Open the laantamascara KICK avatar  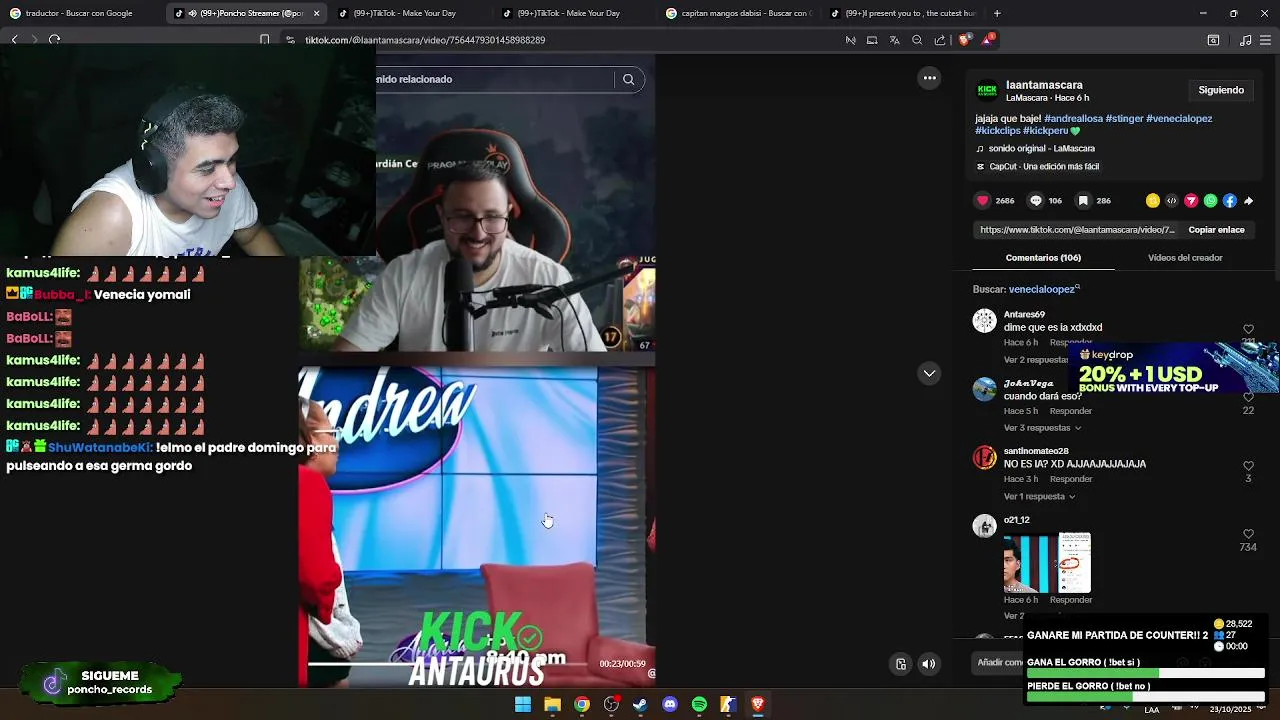point(987,90)
